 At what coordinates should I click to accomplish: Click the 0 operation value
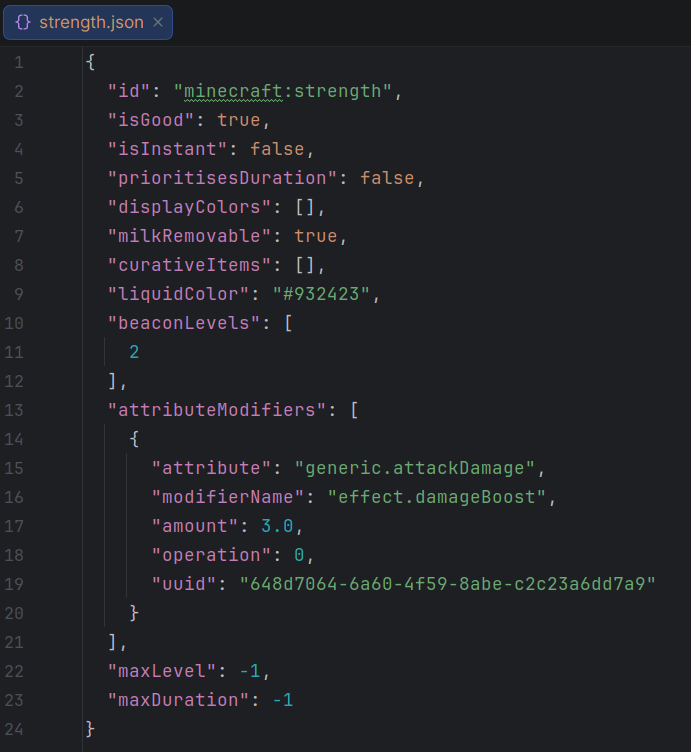299,555
